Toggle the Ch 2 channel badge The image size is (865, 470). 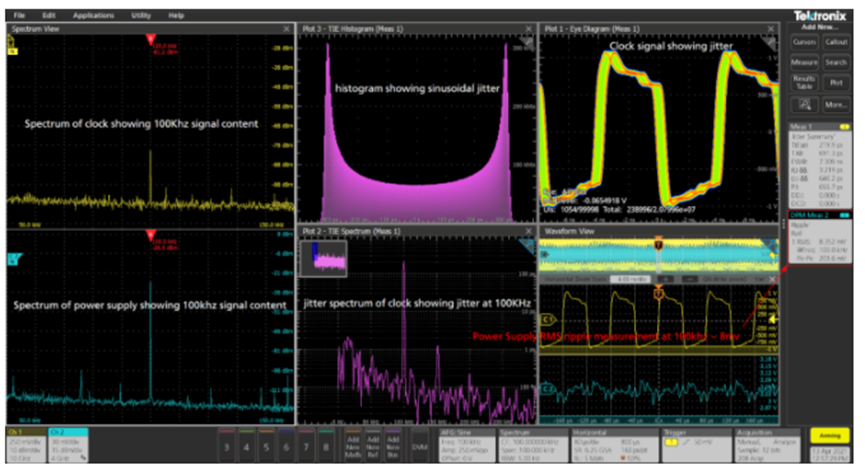point(67,447)
